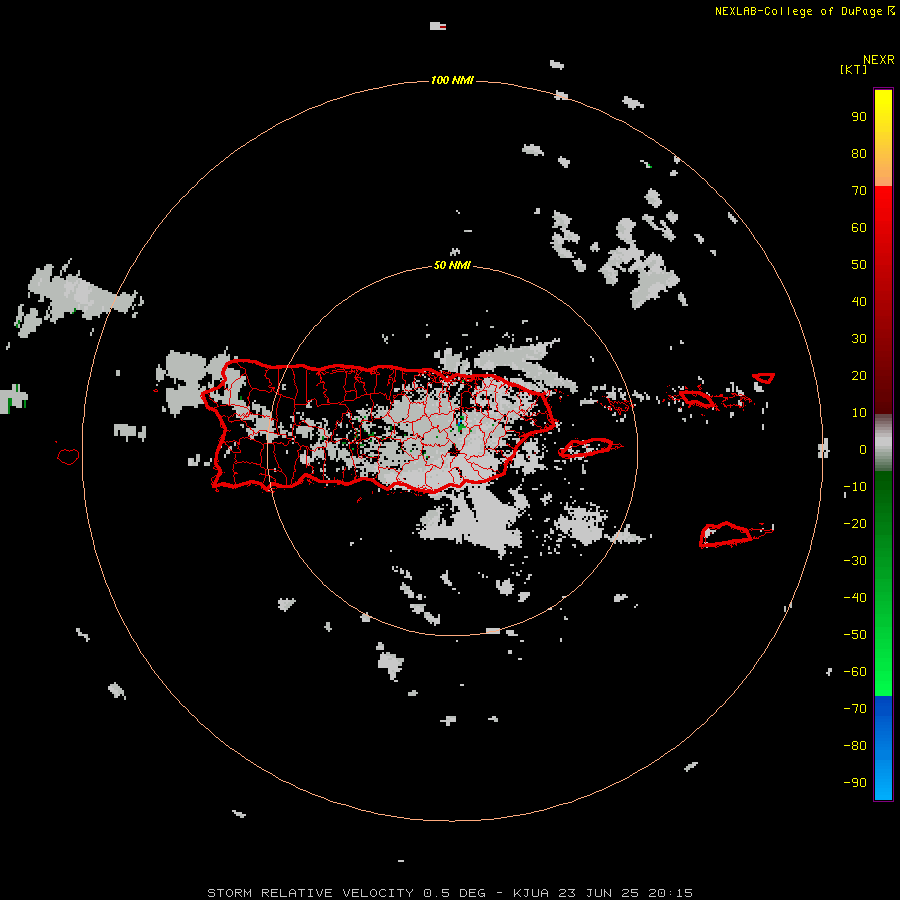Screen dimensions: 900x900
Task: Click the small Mona island outline in the west
Action: pyautogui.click(x=68, y=456)
